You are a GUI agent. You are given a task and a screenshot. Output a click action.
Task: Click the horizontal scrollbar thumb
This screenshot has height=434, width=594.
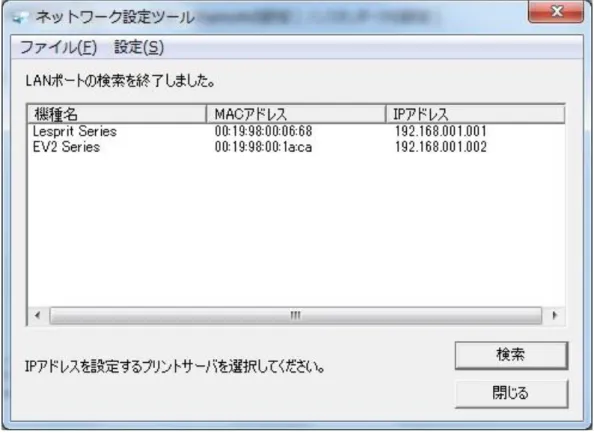click(295, 315)
